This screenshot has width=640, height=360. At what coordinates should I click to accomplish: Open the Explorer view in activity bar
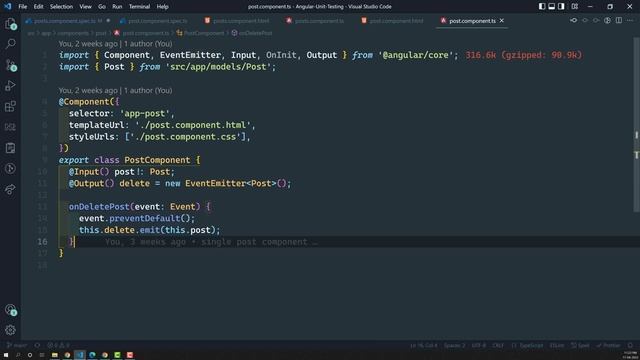pos(11,24)
